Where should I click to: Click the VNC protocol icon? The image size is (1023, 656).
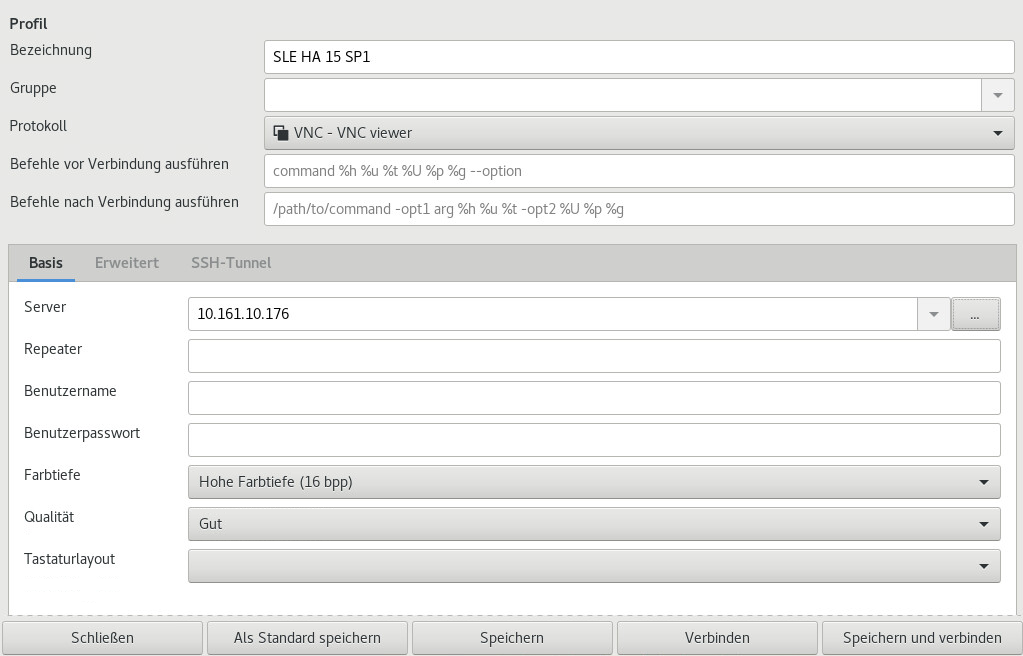click(281, 133)
